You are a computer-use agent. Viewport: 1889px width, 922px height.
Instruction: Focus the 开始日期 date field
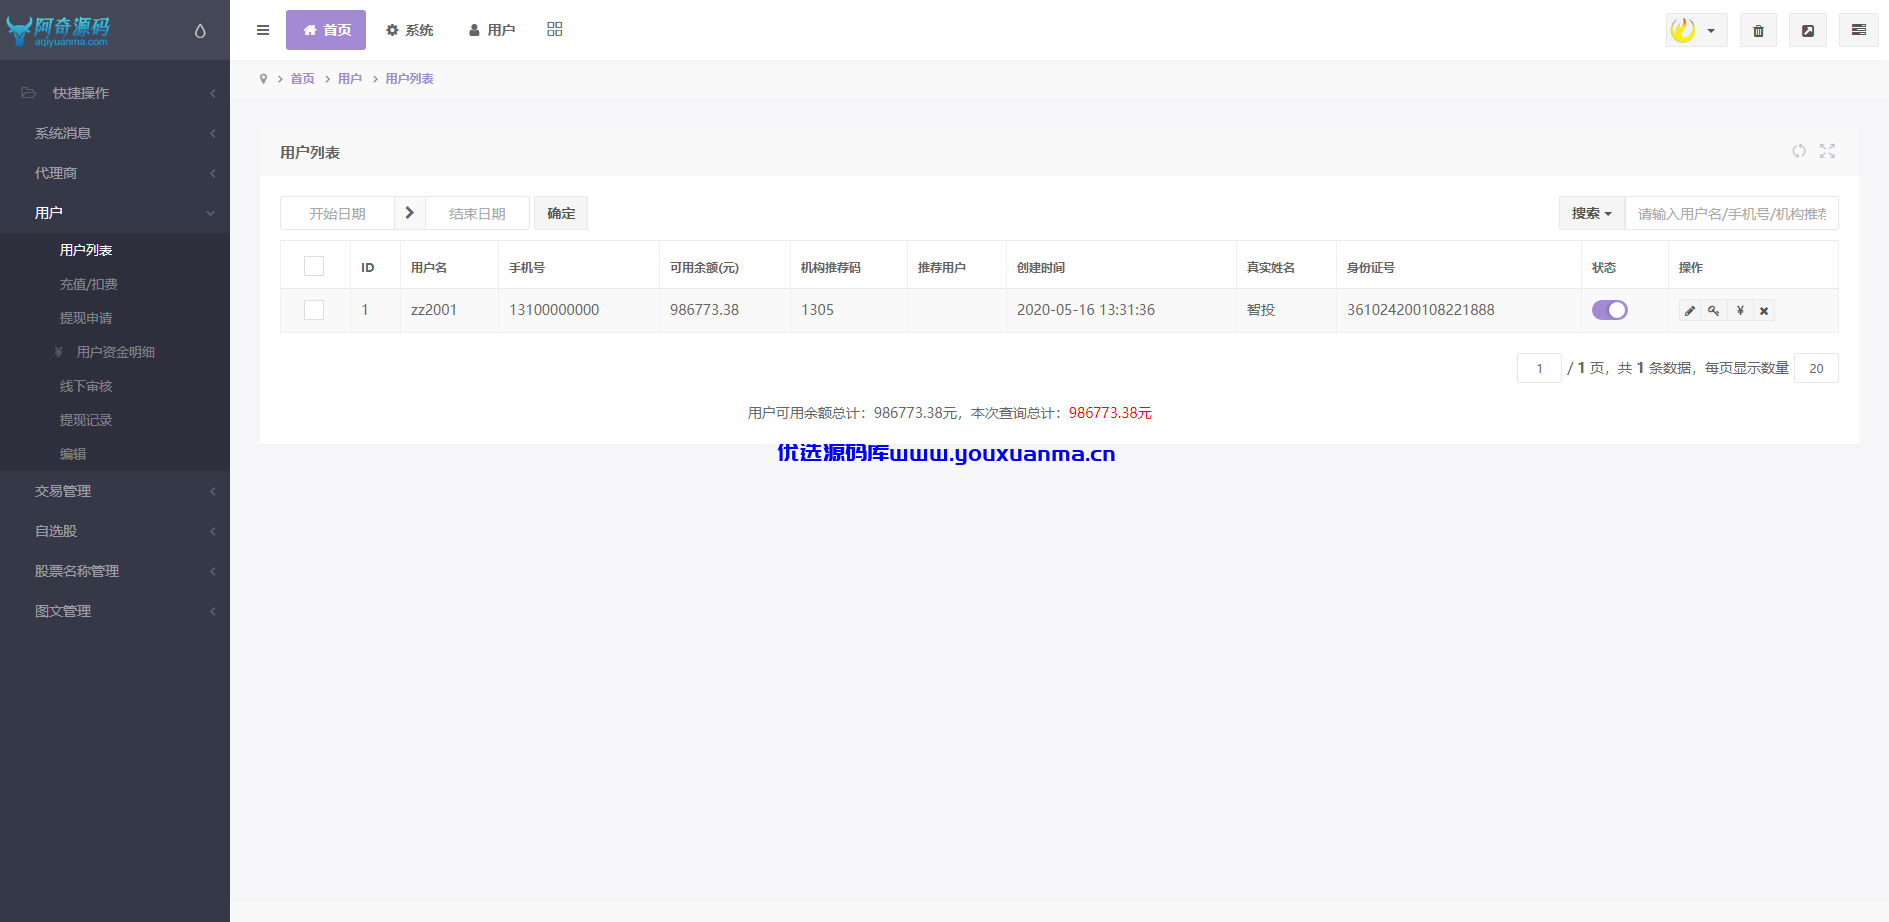coord(337,213)
